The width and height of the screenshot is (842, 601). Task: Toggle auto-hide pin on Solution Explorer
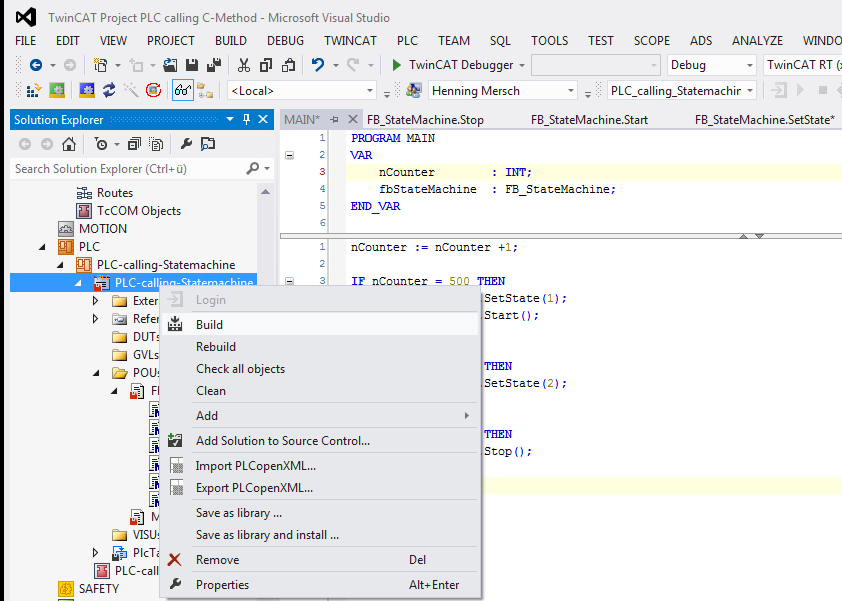(246, 119)
